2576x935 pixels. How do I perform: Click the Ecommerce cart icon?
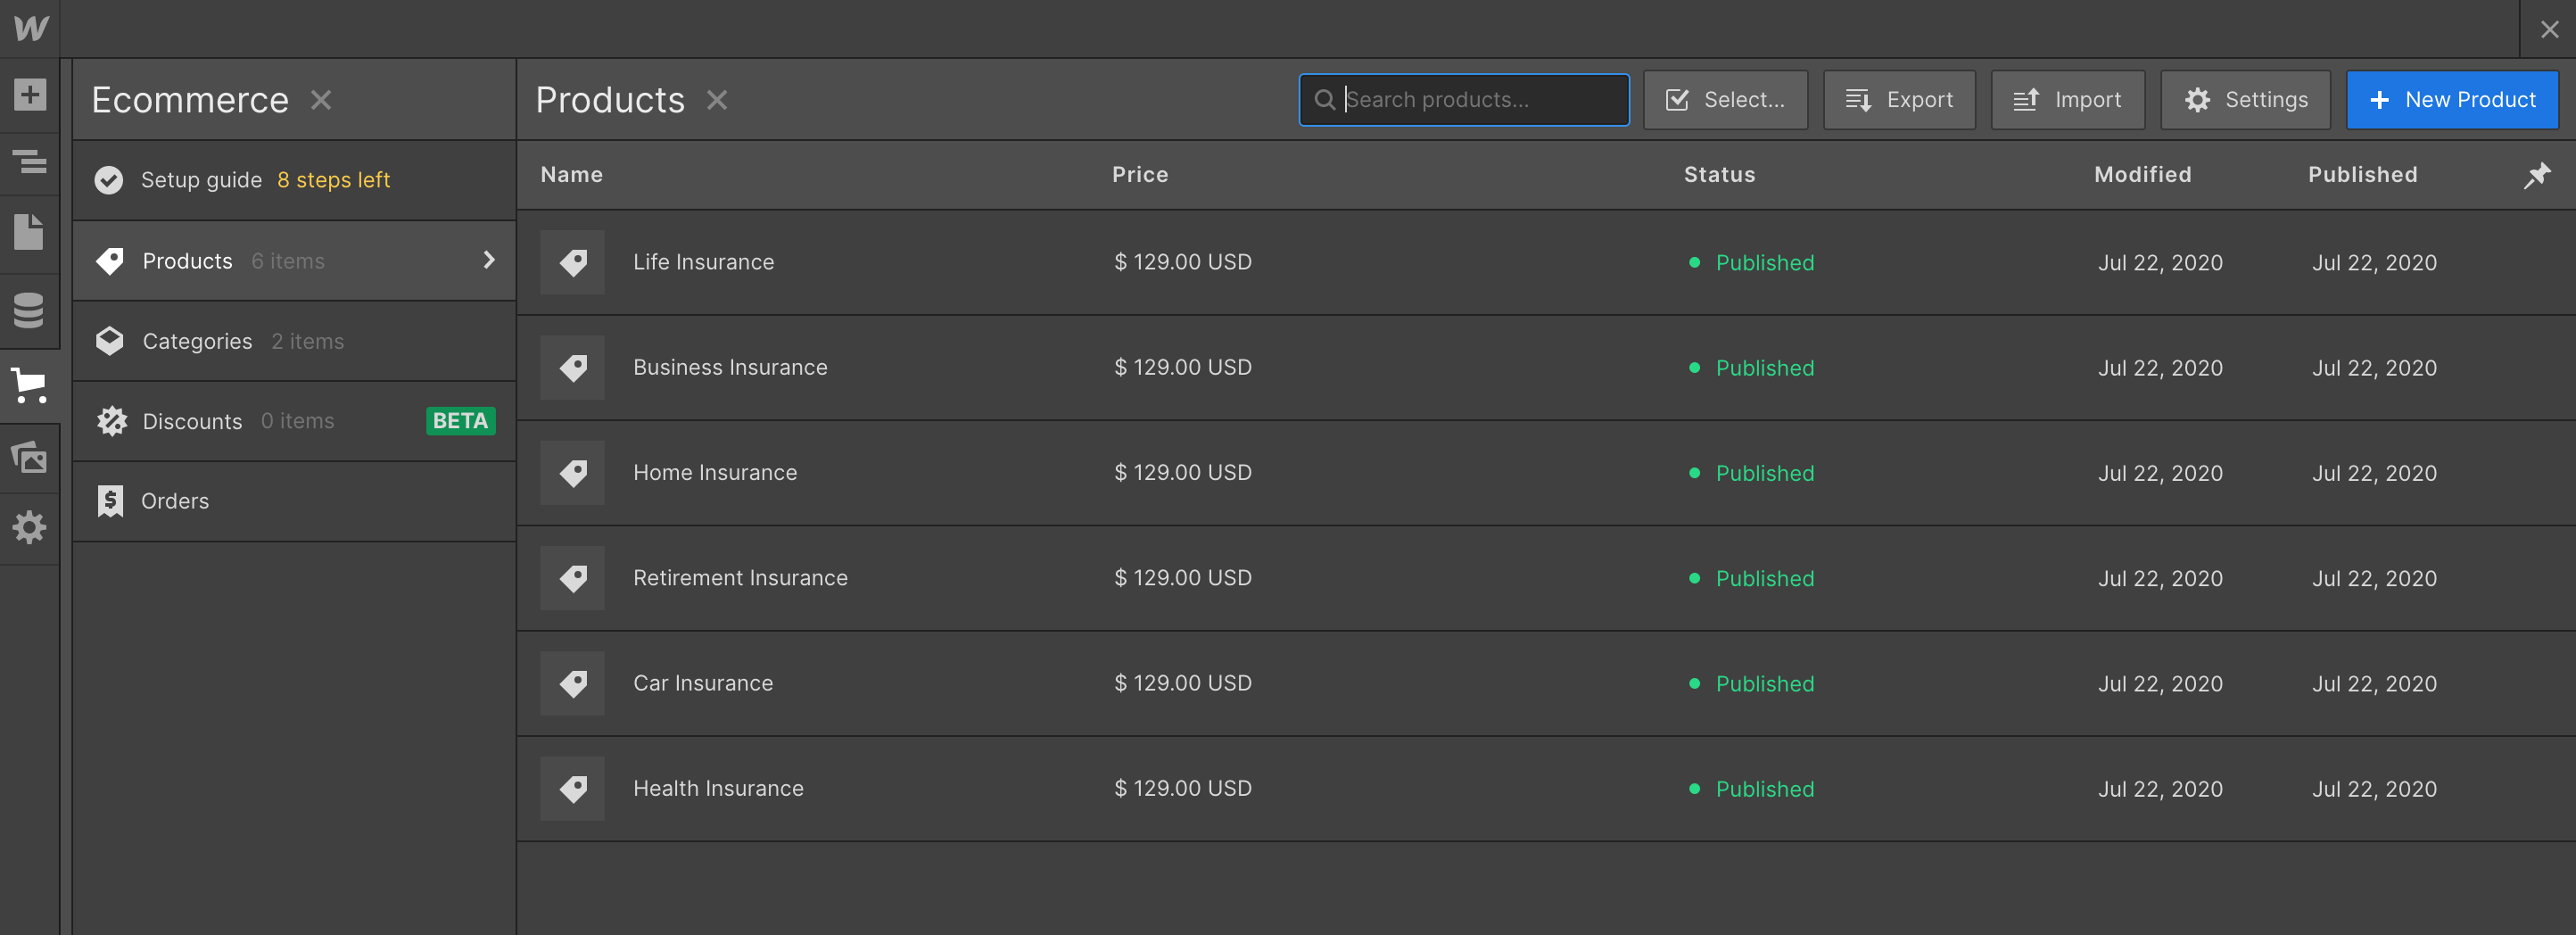click(x=29, y=386)
